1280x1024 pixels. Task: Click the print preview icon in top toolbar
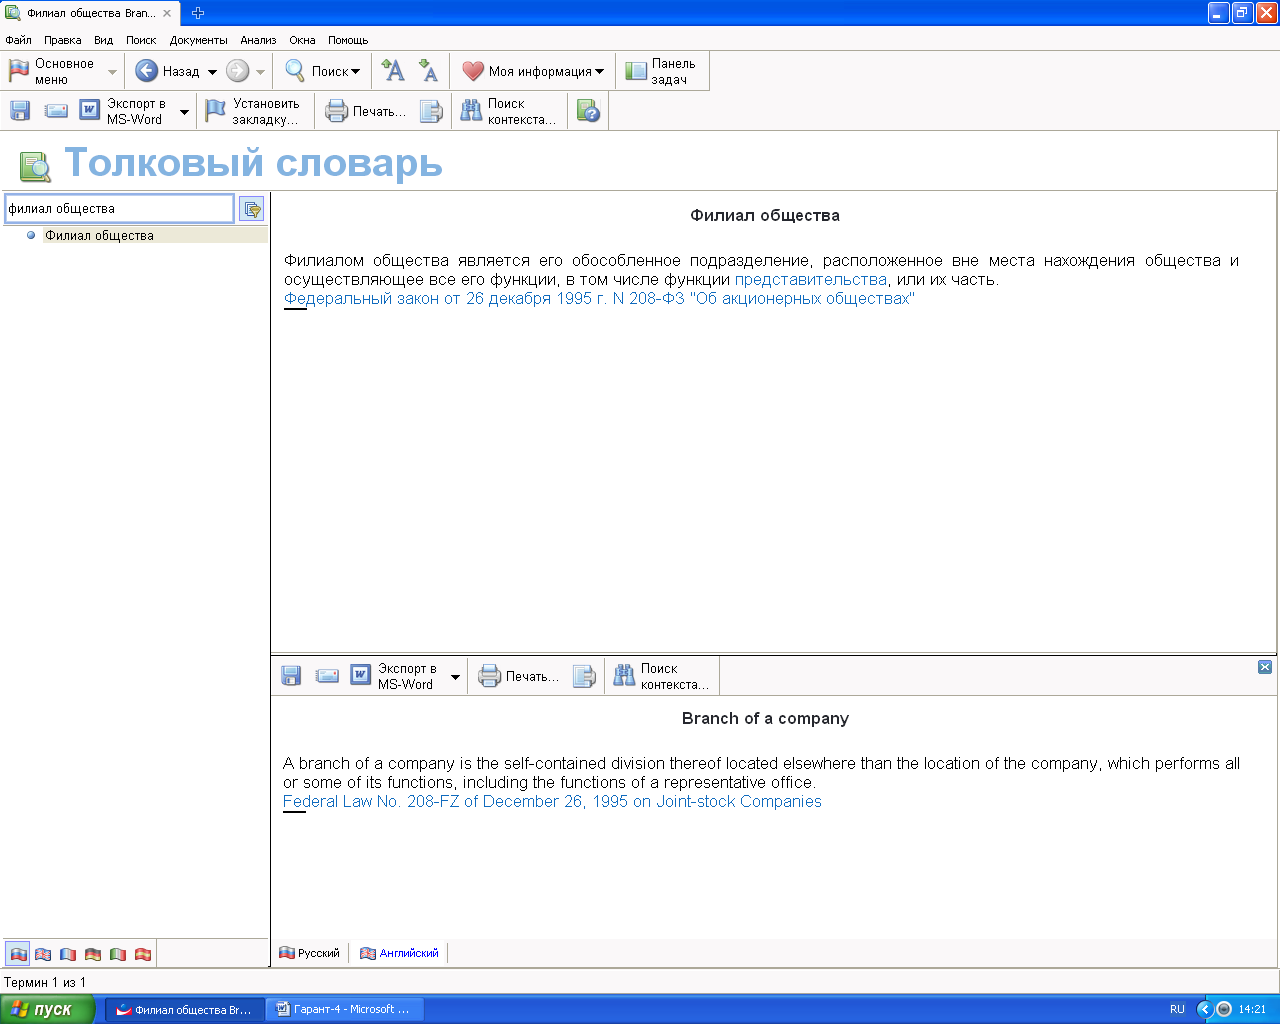coord(431,111)
